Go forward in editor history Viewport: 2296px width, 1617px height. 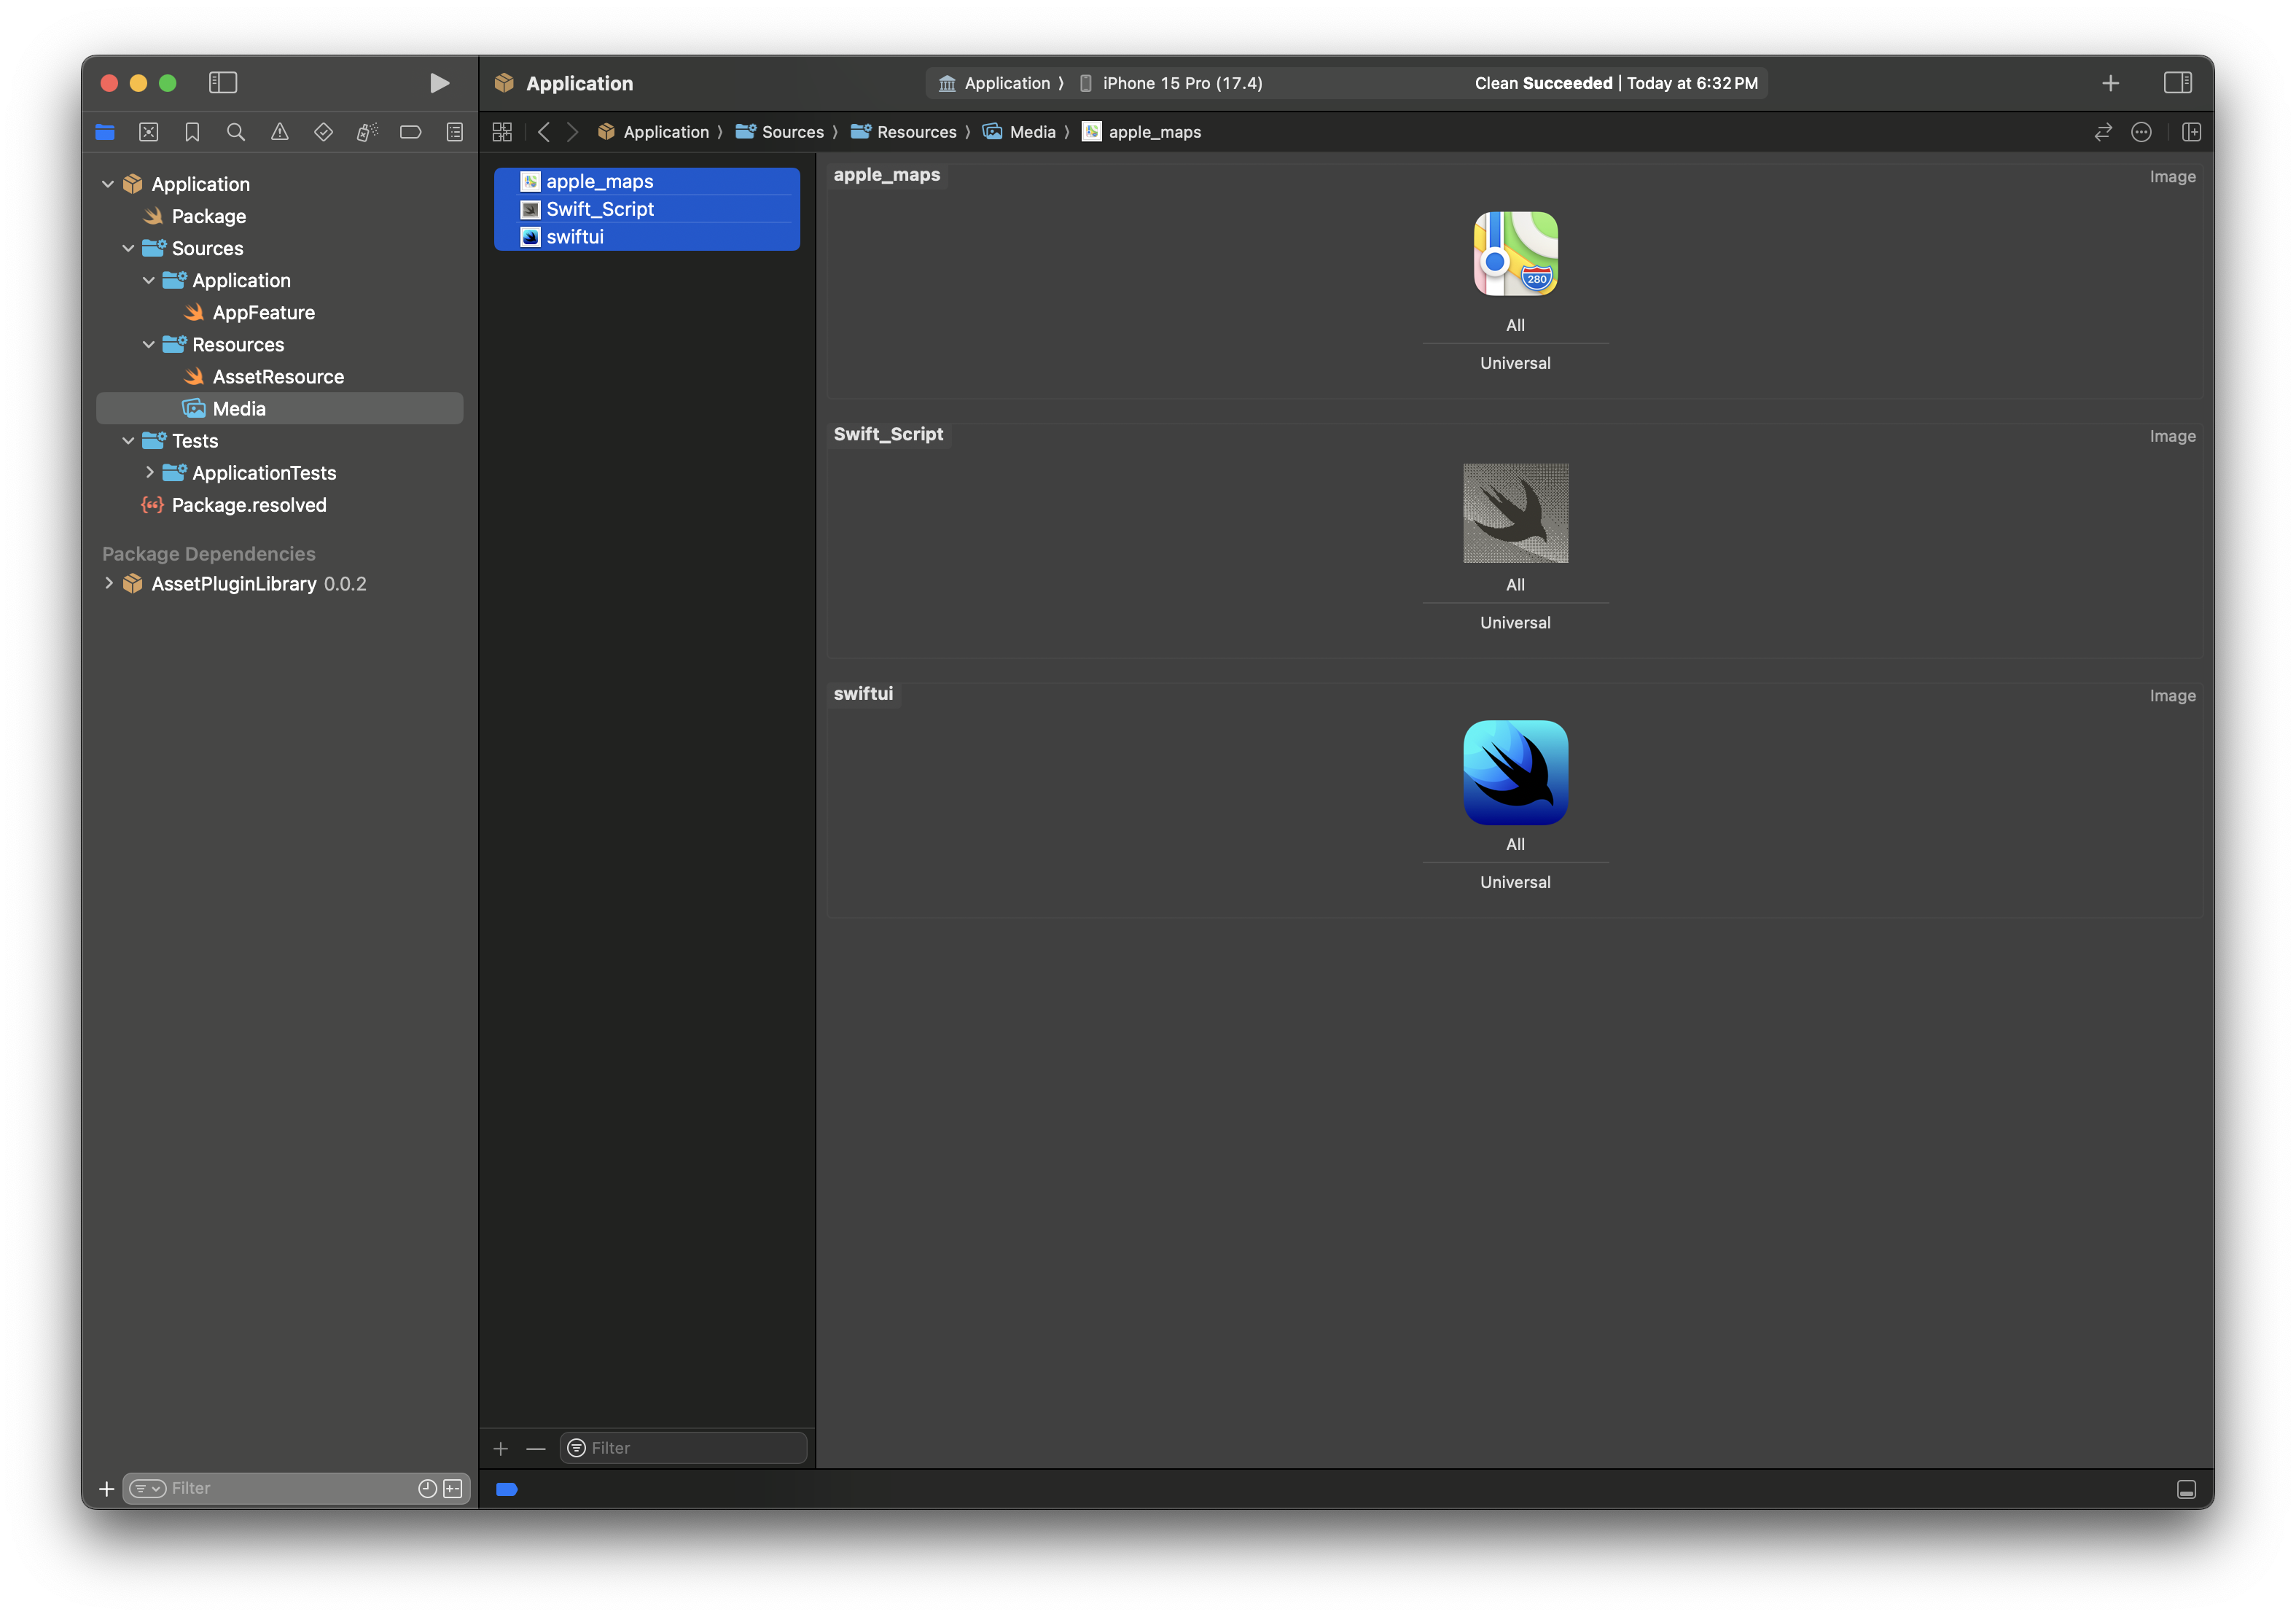pos(573,132)
